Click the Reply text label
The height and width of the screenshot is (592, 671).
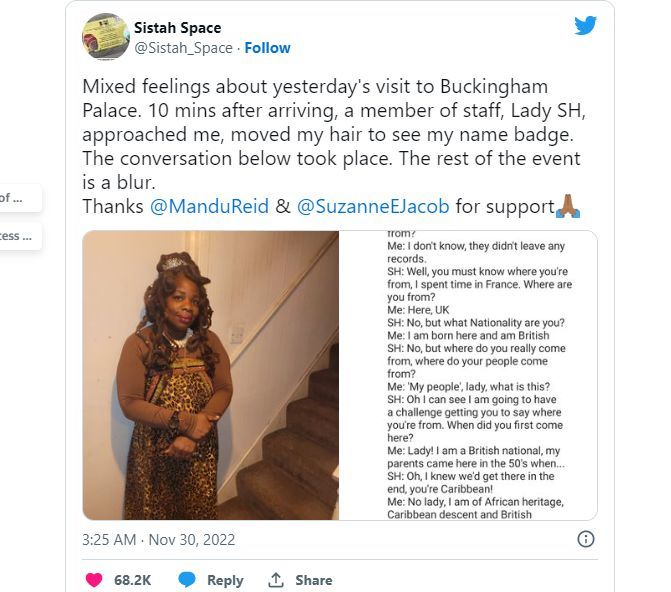(x=225, y=580)
